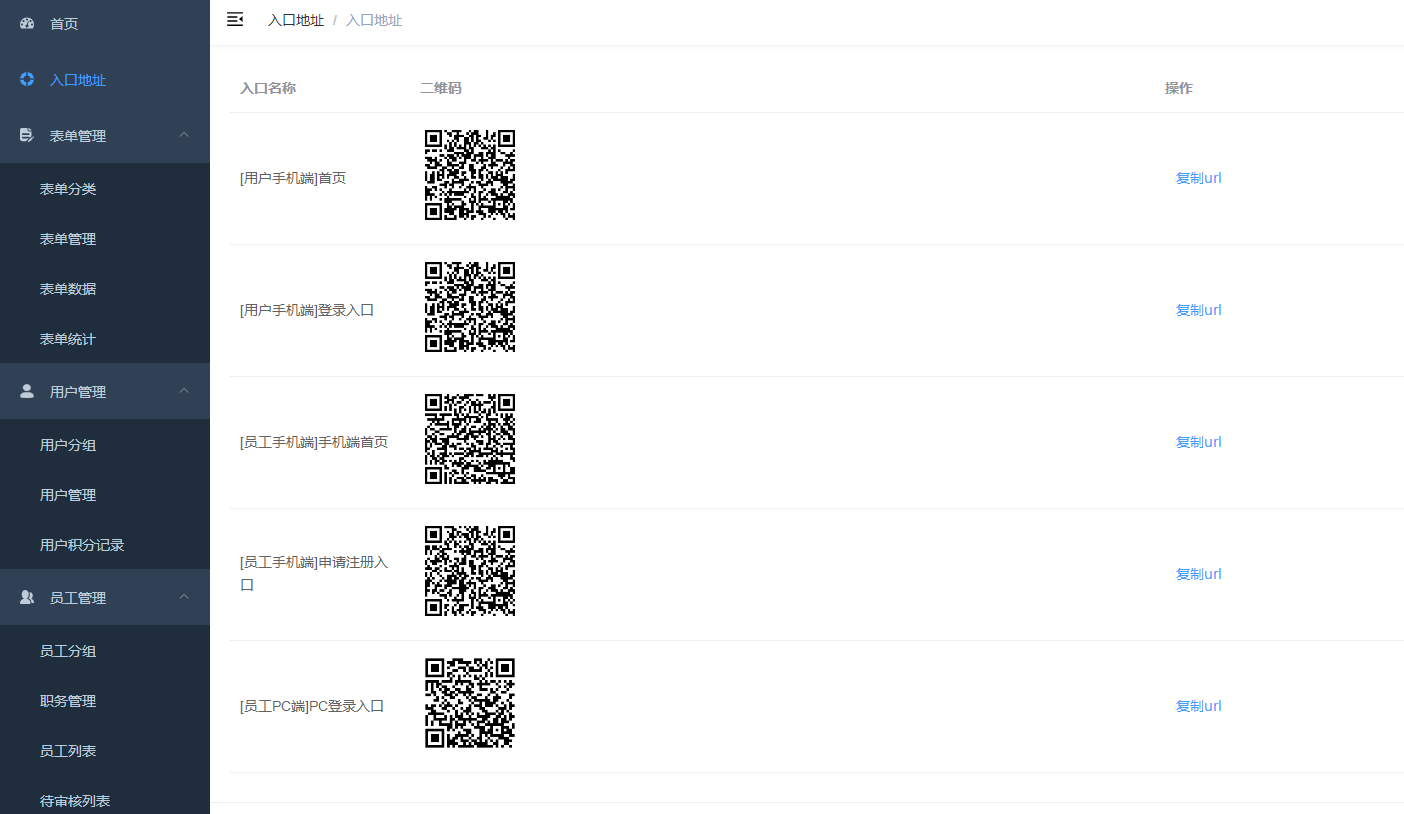Collapse the 表单管理 section chevron
This screenshot has width=1404, height=814.
(183, 135)
